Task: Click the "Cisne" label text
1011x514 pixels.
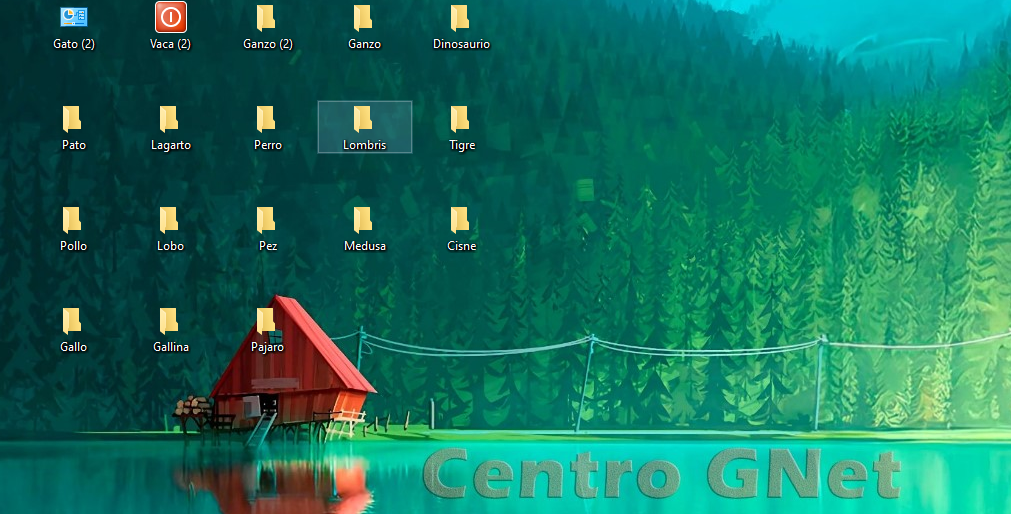Action: tap(462, 246)
